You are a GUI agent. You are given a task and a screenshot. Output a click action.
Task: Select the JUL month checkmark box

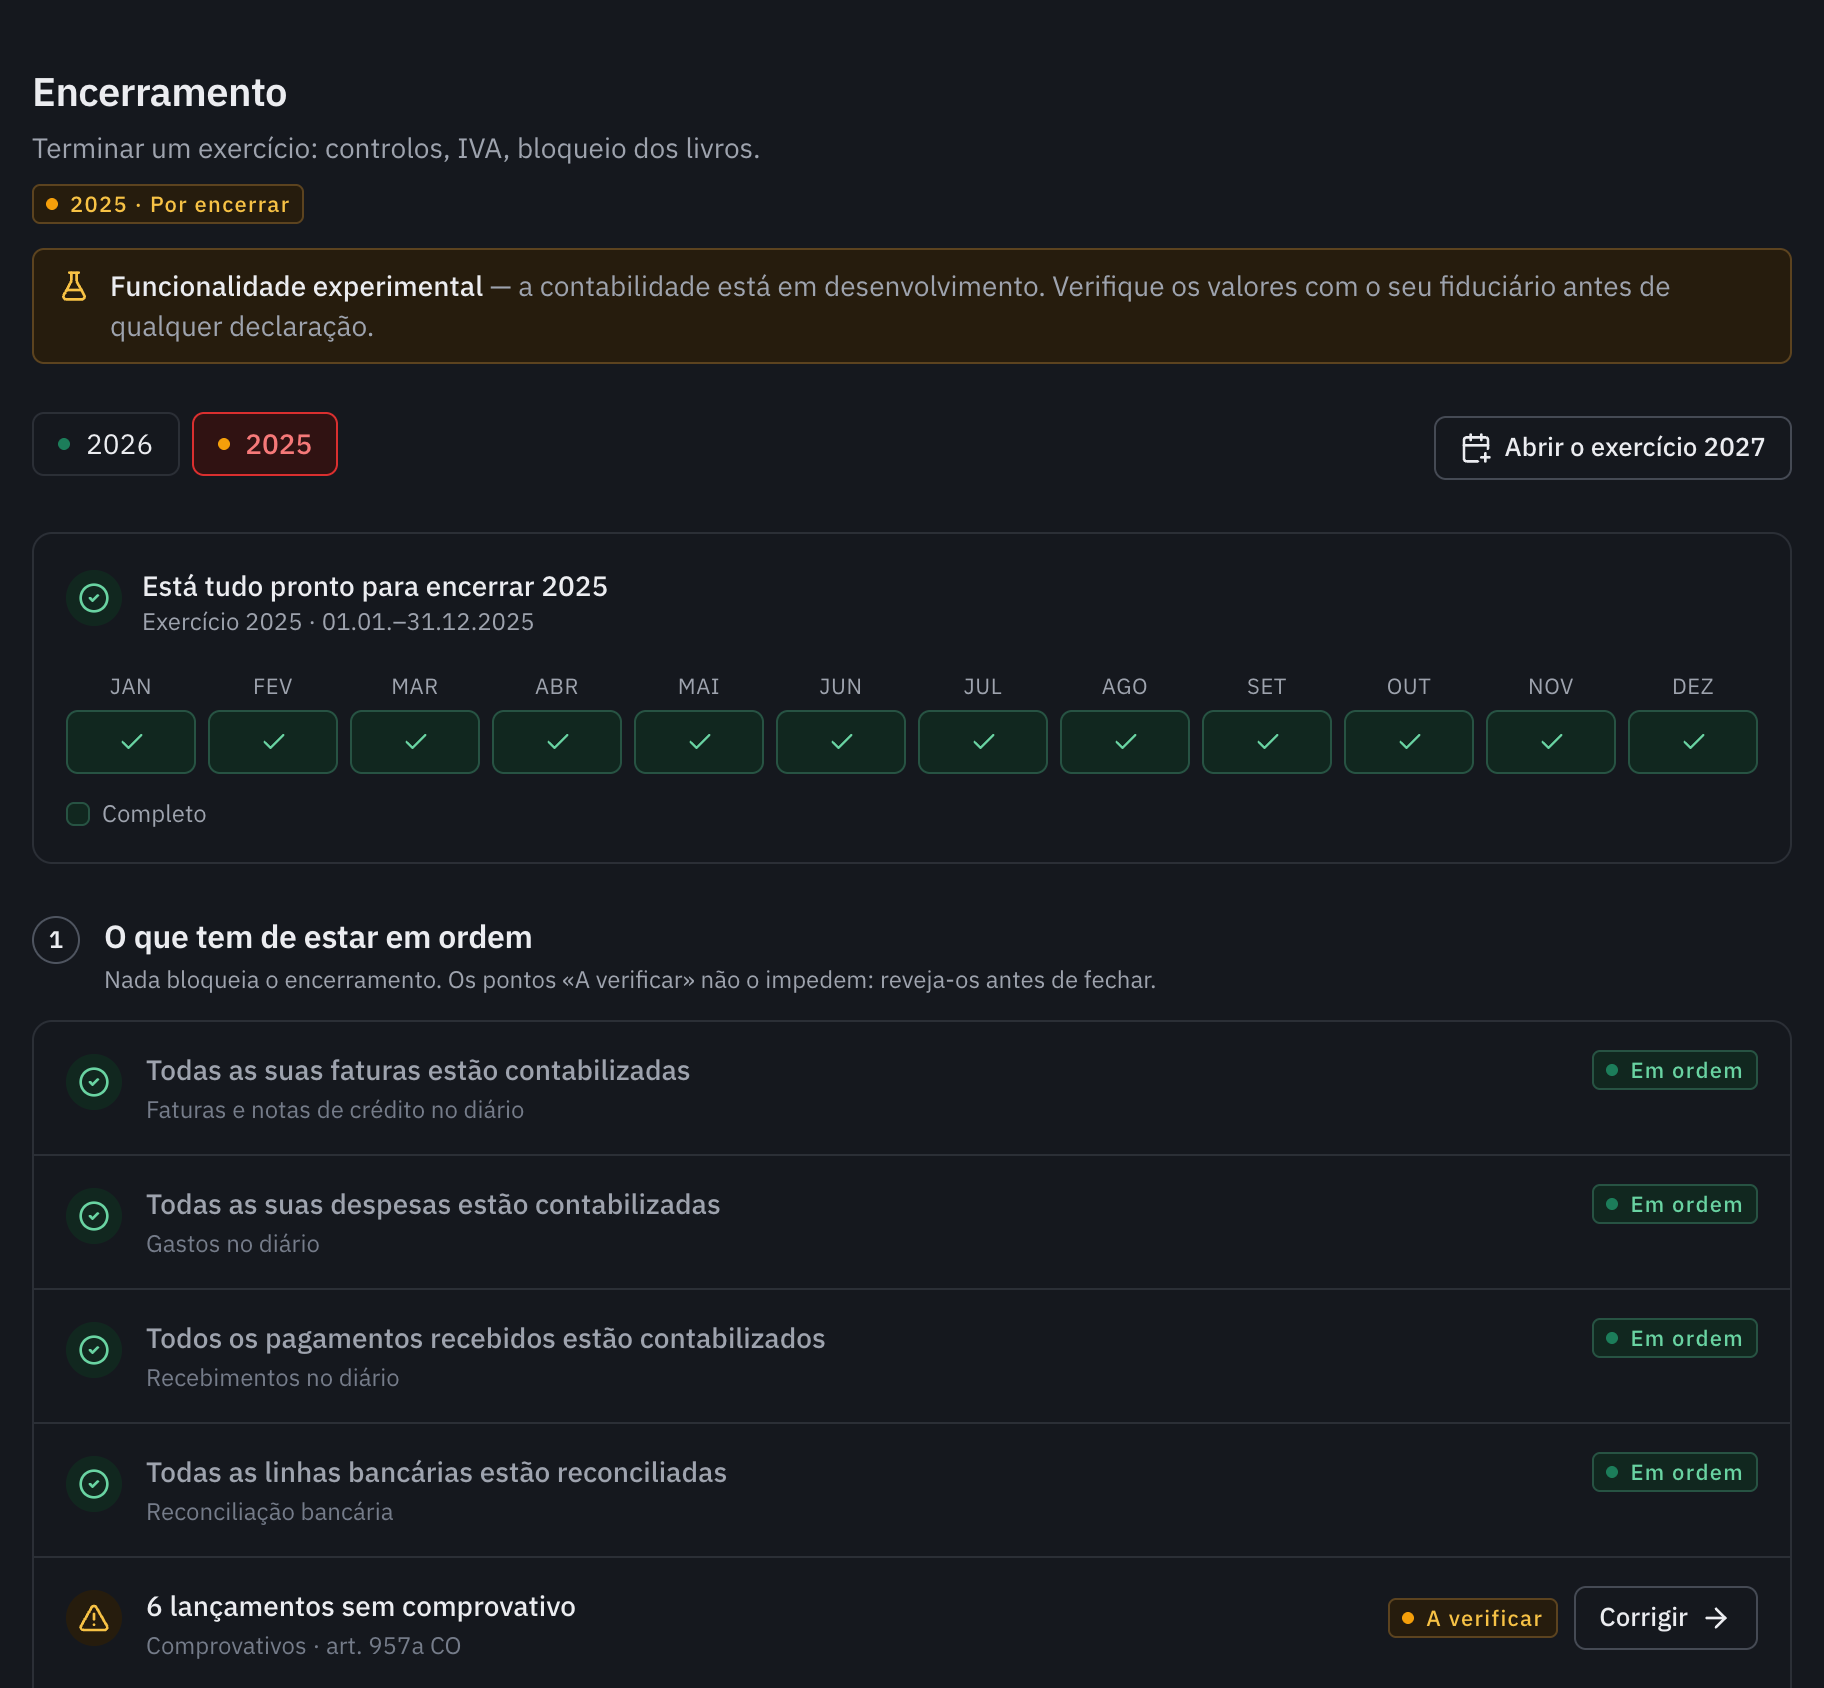983,742
